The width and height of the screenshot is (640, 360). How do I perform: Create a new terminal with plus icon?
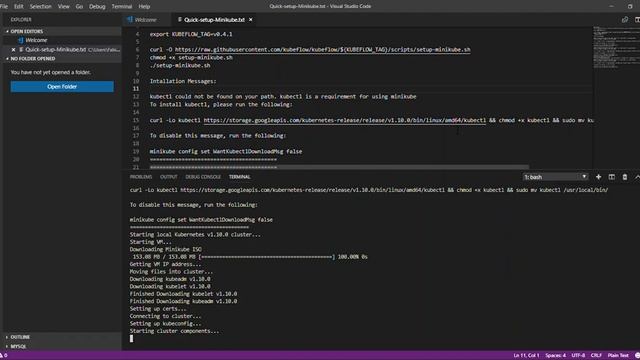click(x=598, y=177)
